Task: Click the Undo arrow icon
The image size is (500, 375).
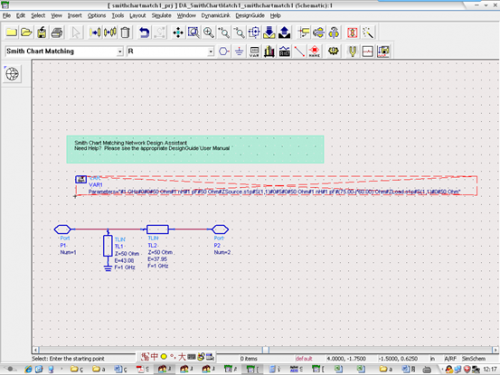Action: click(144, 33)
